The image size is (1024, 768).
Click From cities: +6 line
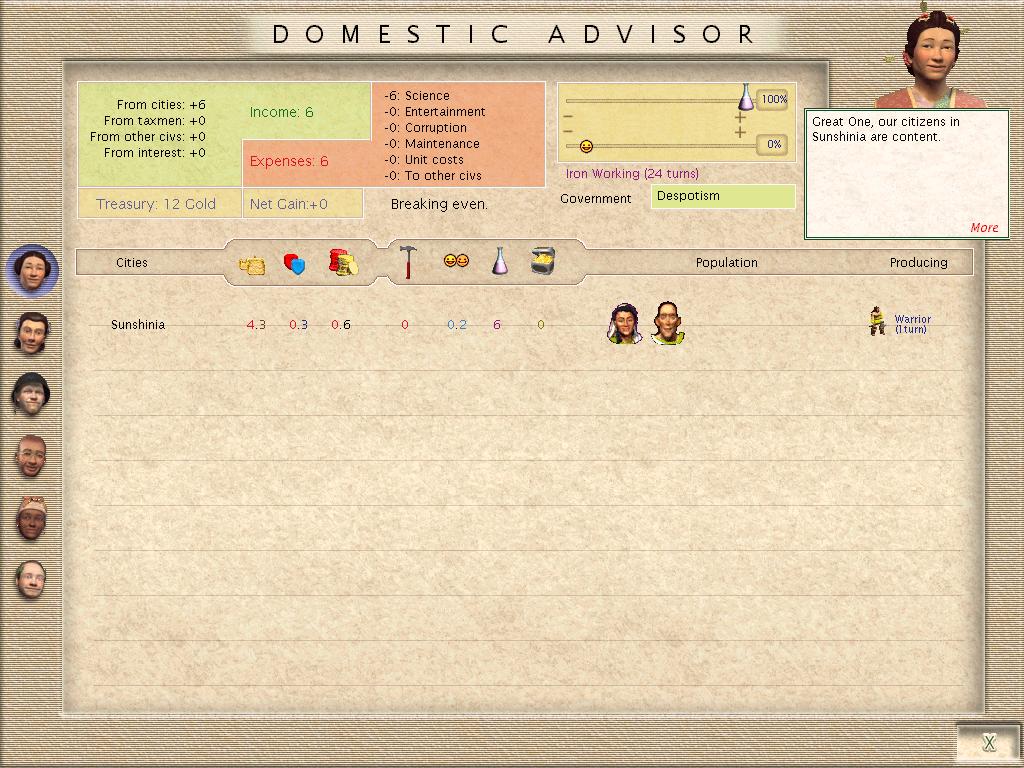tap(161, 104)
